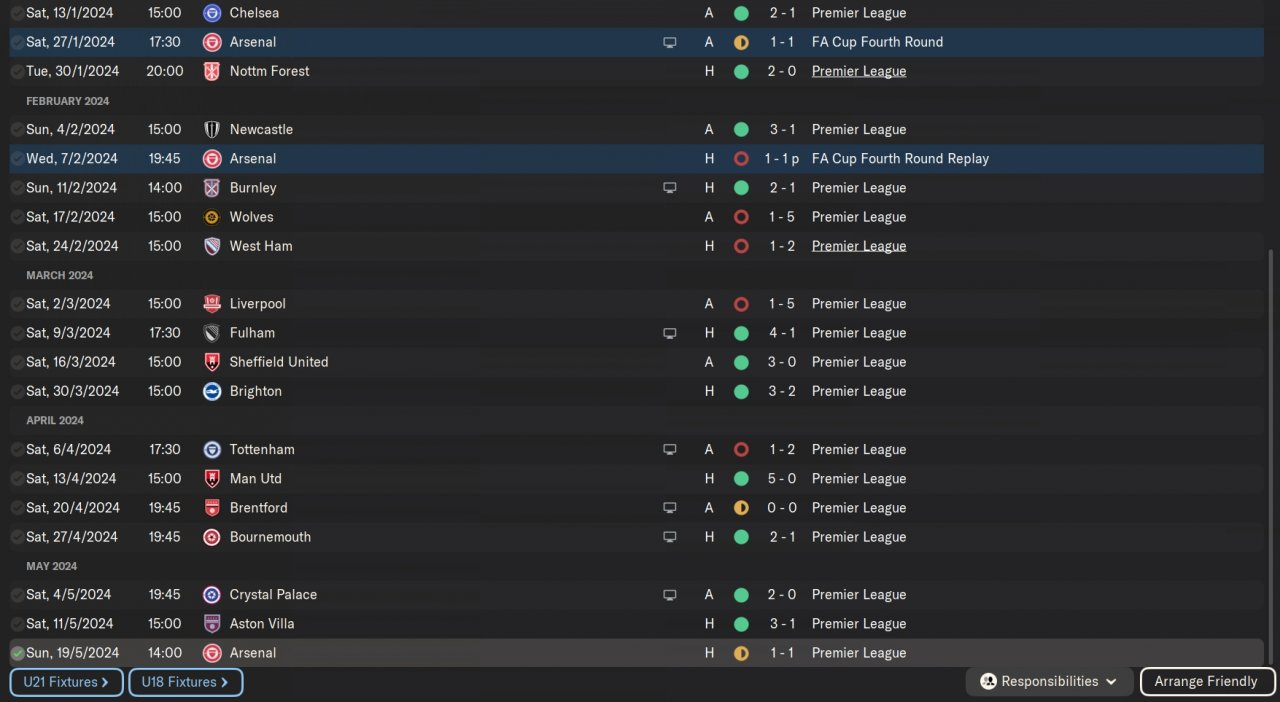Click Chelsea club badge icon
This screenshot has width=1280, height=702.
tap(211, 13)
